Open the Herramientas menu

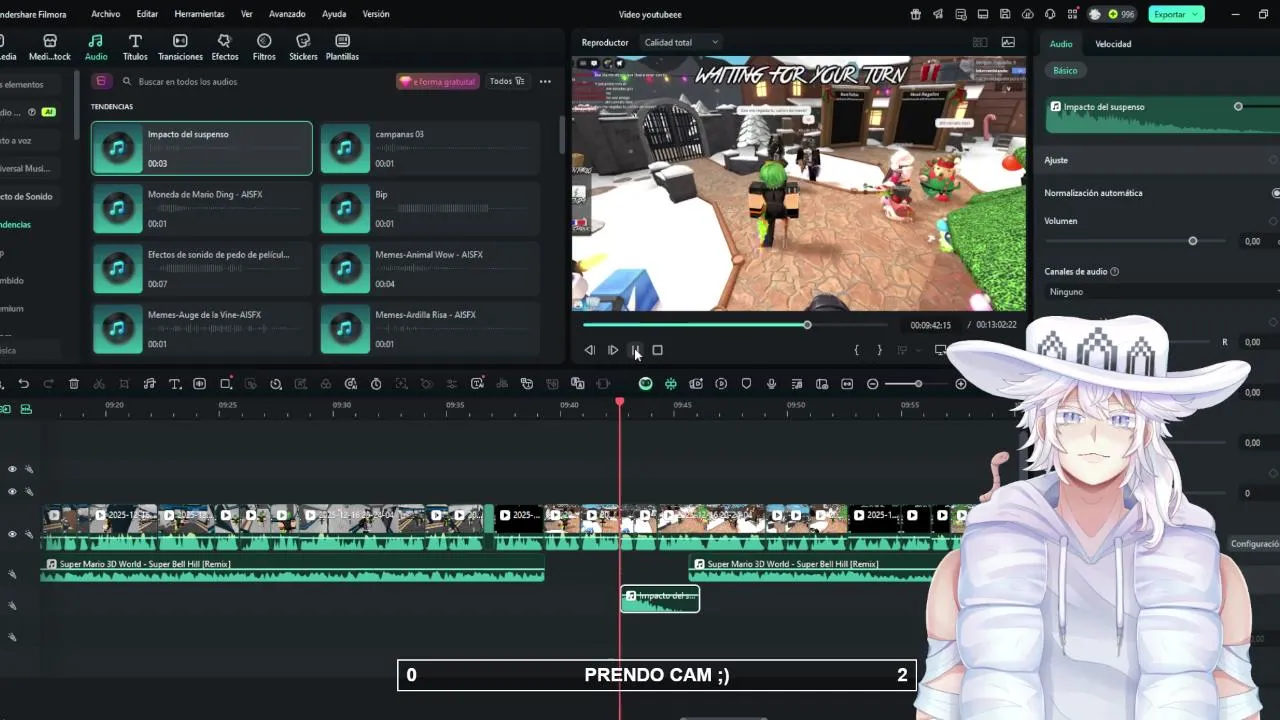tap(199, 14)
